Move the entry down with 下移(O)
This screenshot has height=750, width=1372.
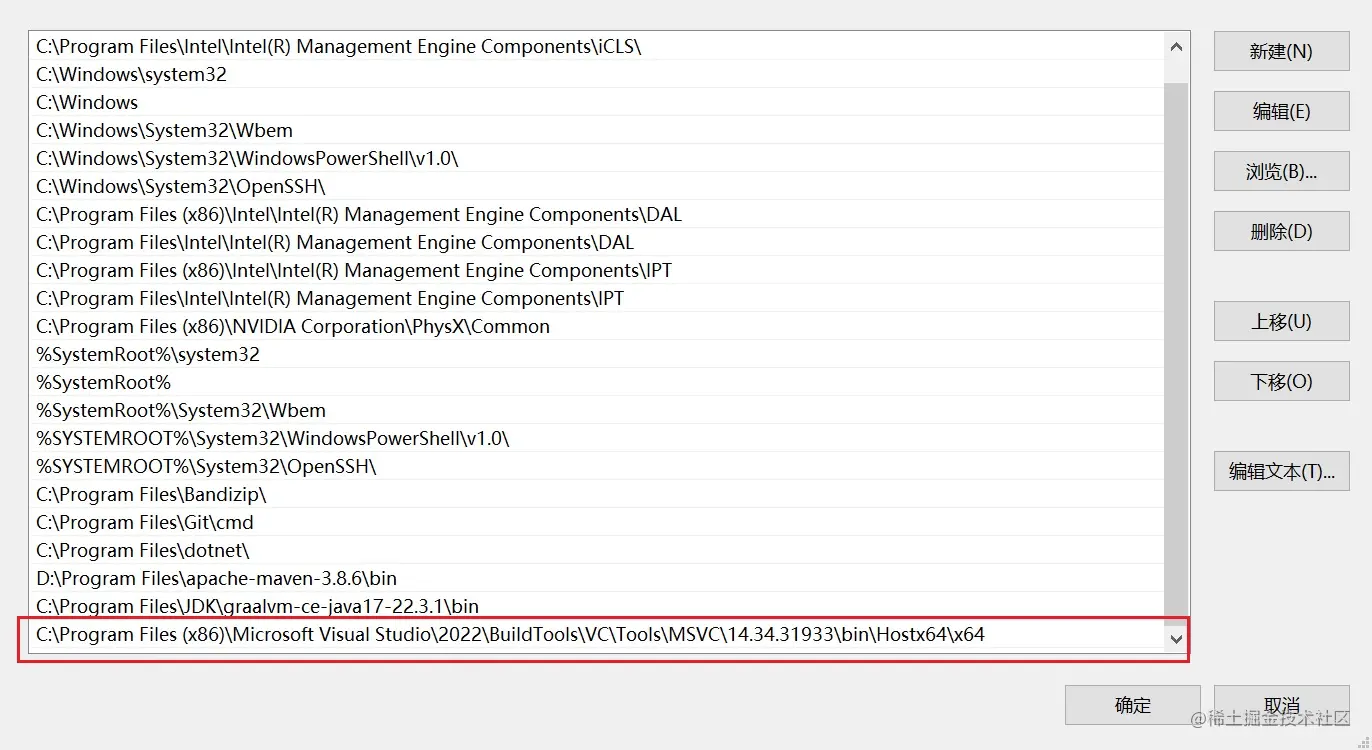pos(1281,381)
